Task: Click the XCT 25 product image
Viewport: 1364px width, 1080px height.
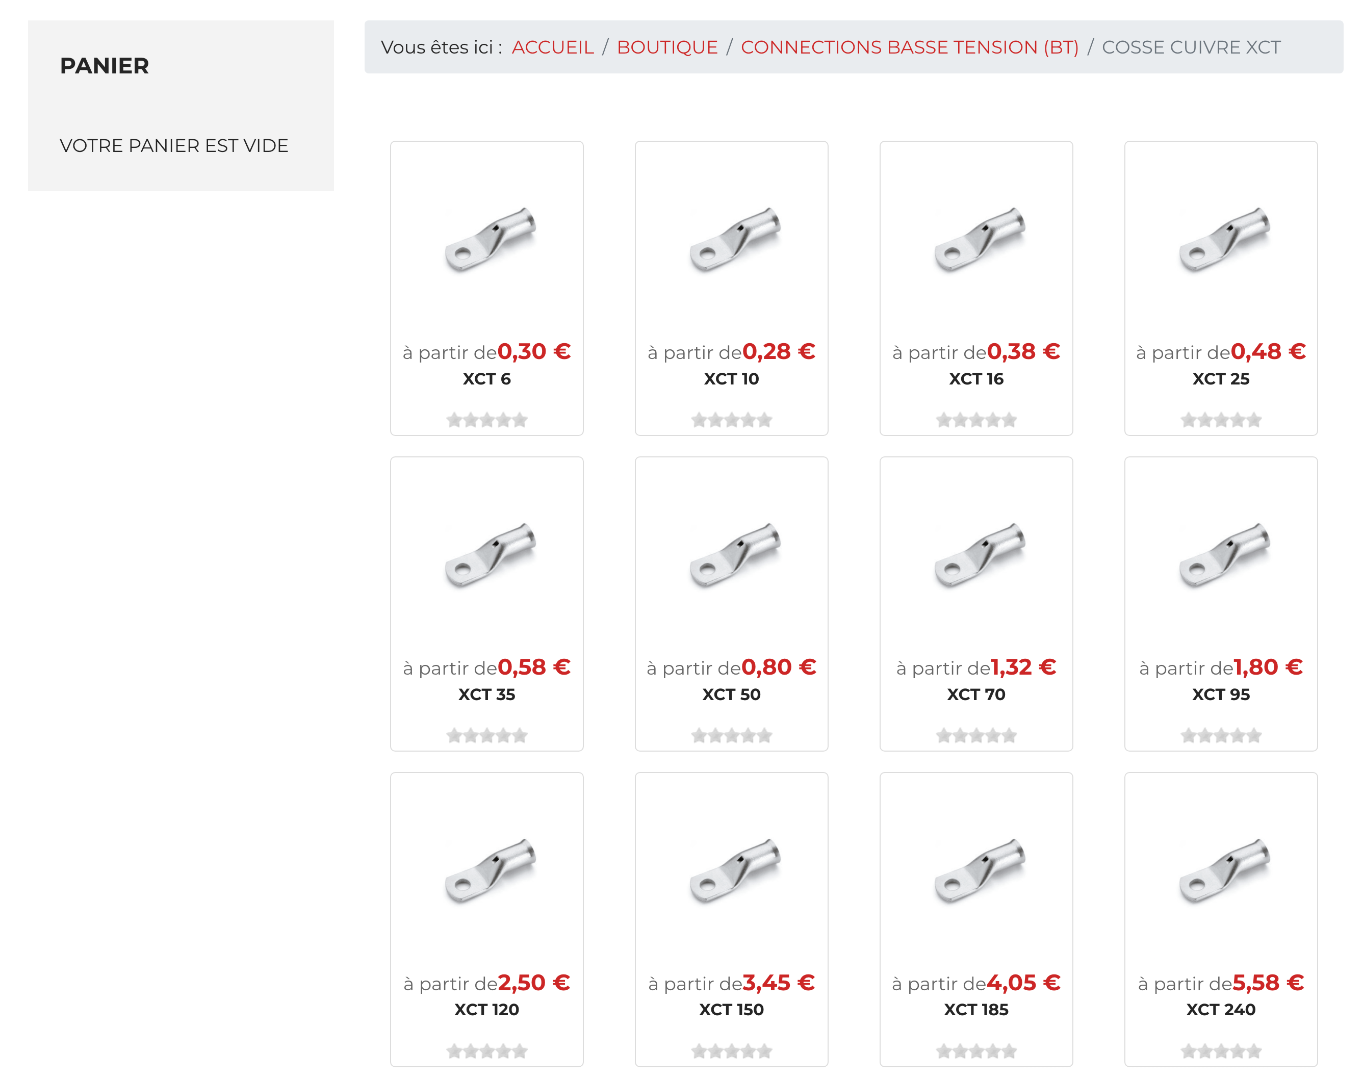Action: (1224, 240)
